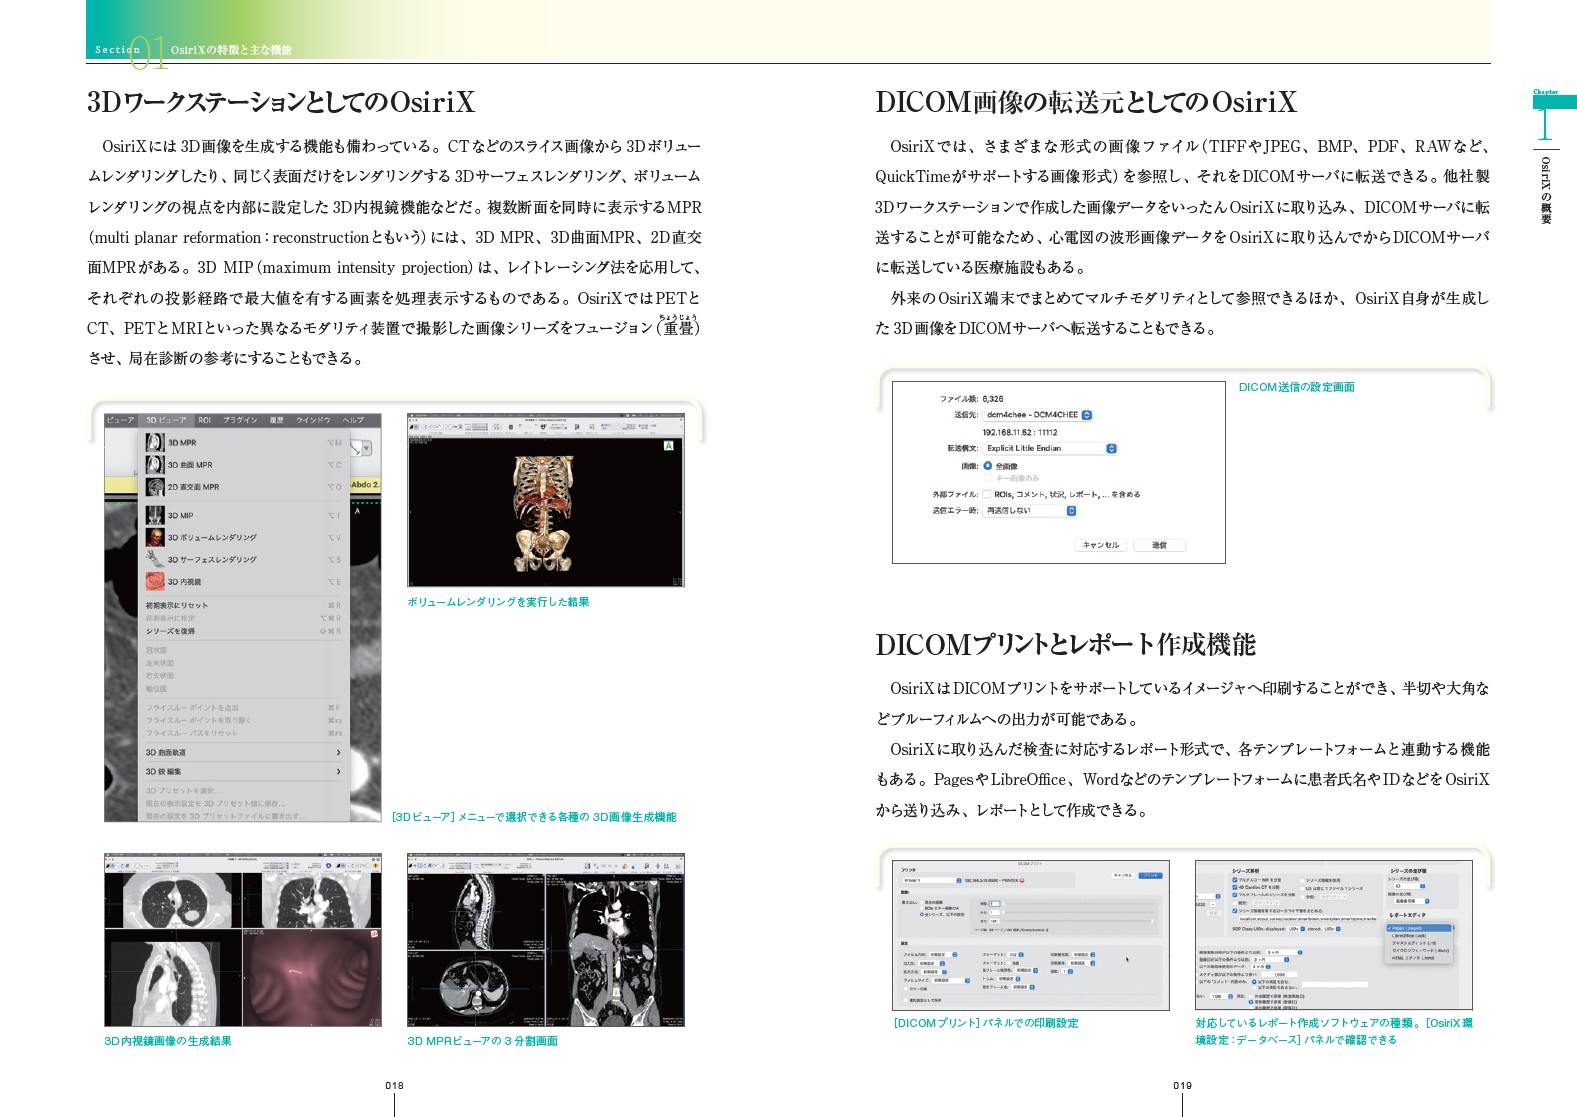This screenshot has height=1117, width=1577.
Task: Open the フィルムサイズ dropdown in print panel
Action: [951, 980]
